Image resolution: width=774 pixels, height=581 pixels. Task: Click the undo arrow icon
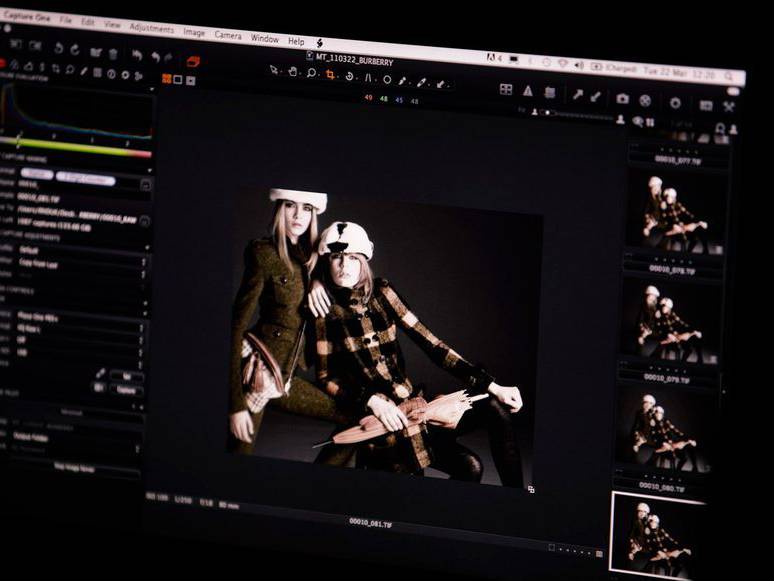[156, 57]
